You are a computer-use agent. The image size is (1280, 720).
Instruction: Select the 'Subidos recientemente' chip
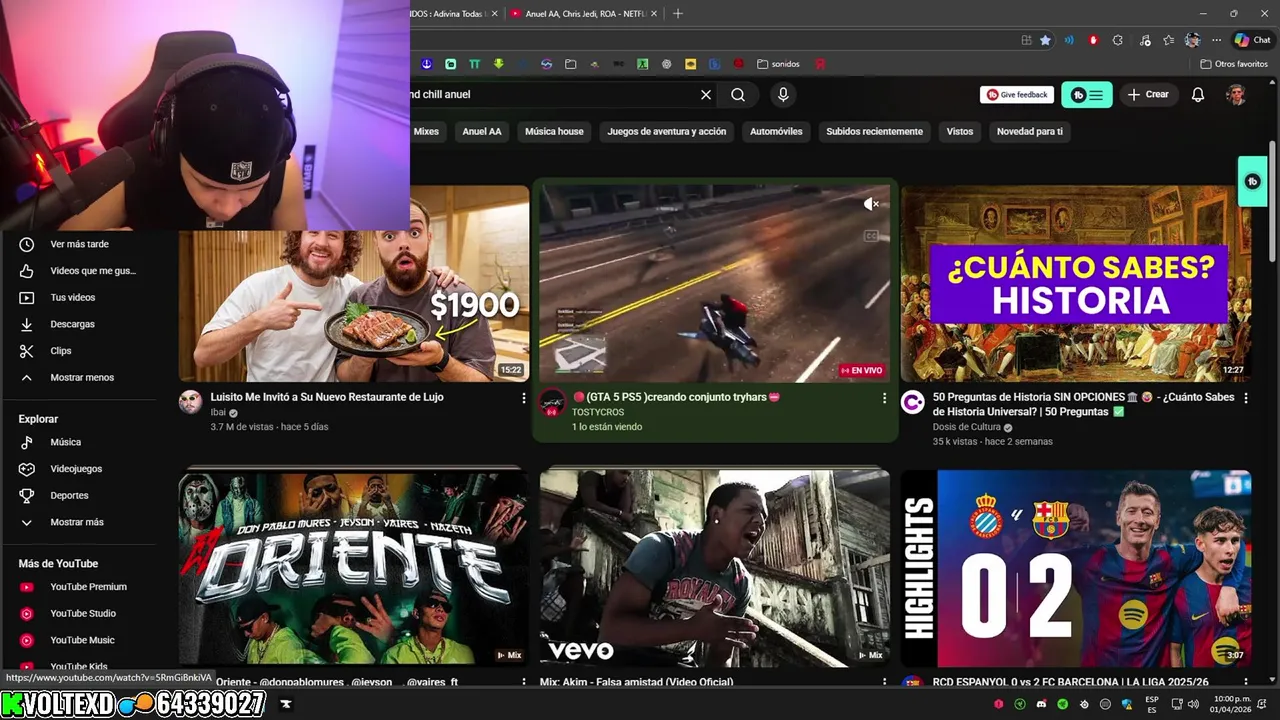tap(875, 132)
